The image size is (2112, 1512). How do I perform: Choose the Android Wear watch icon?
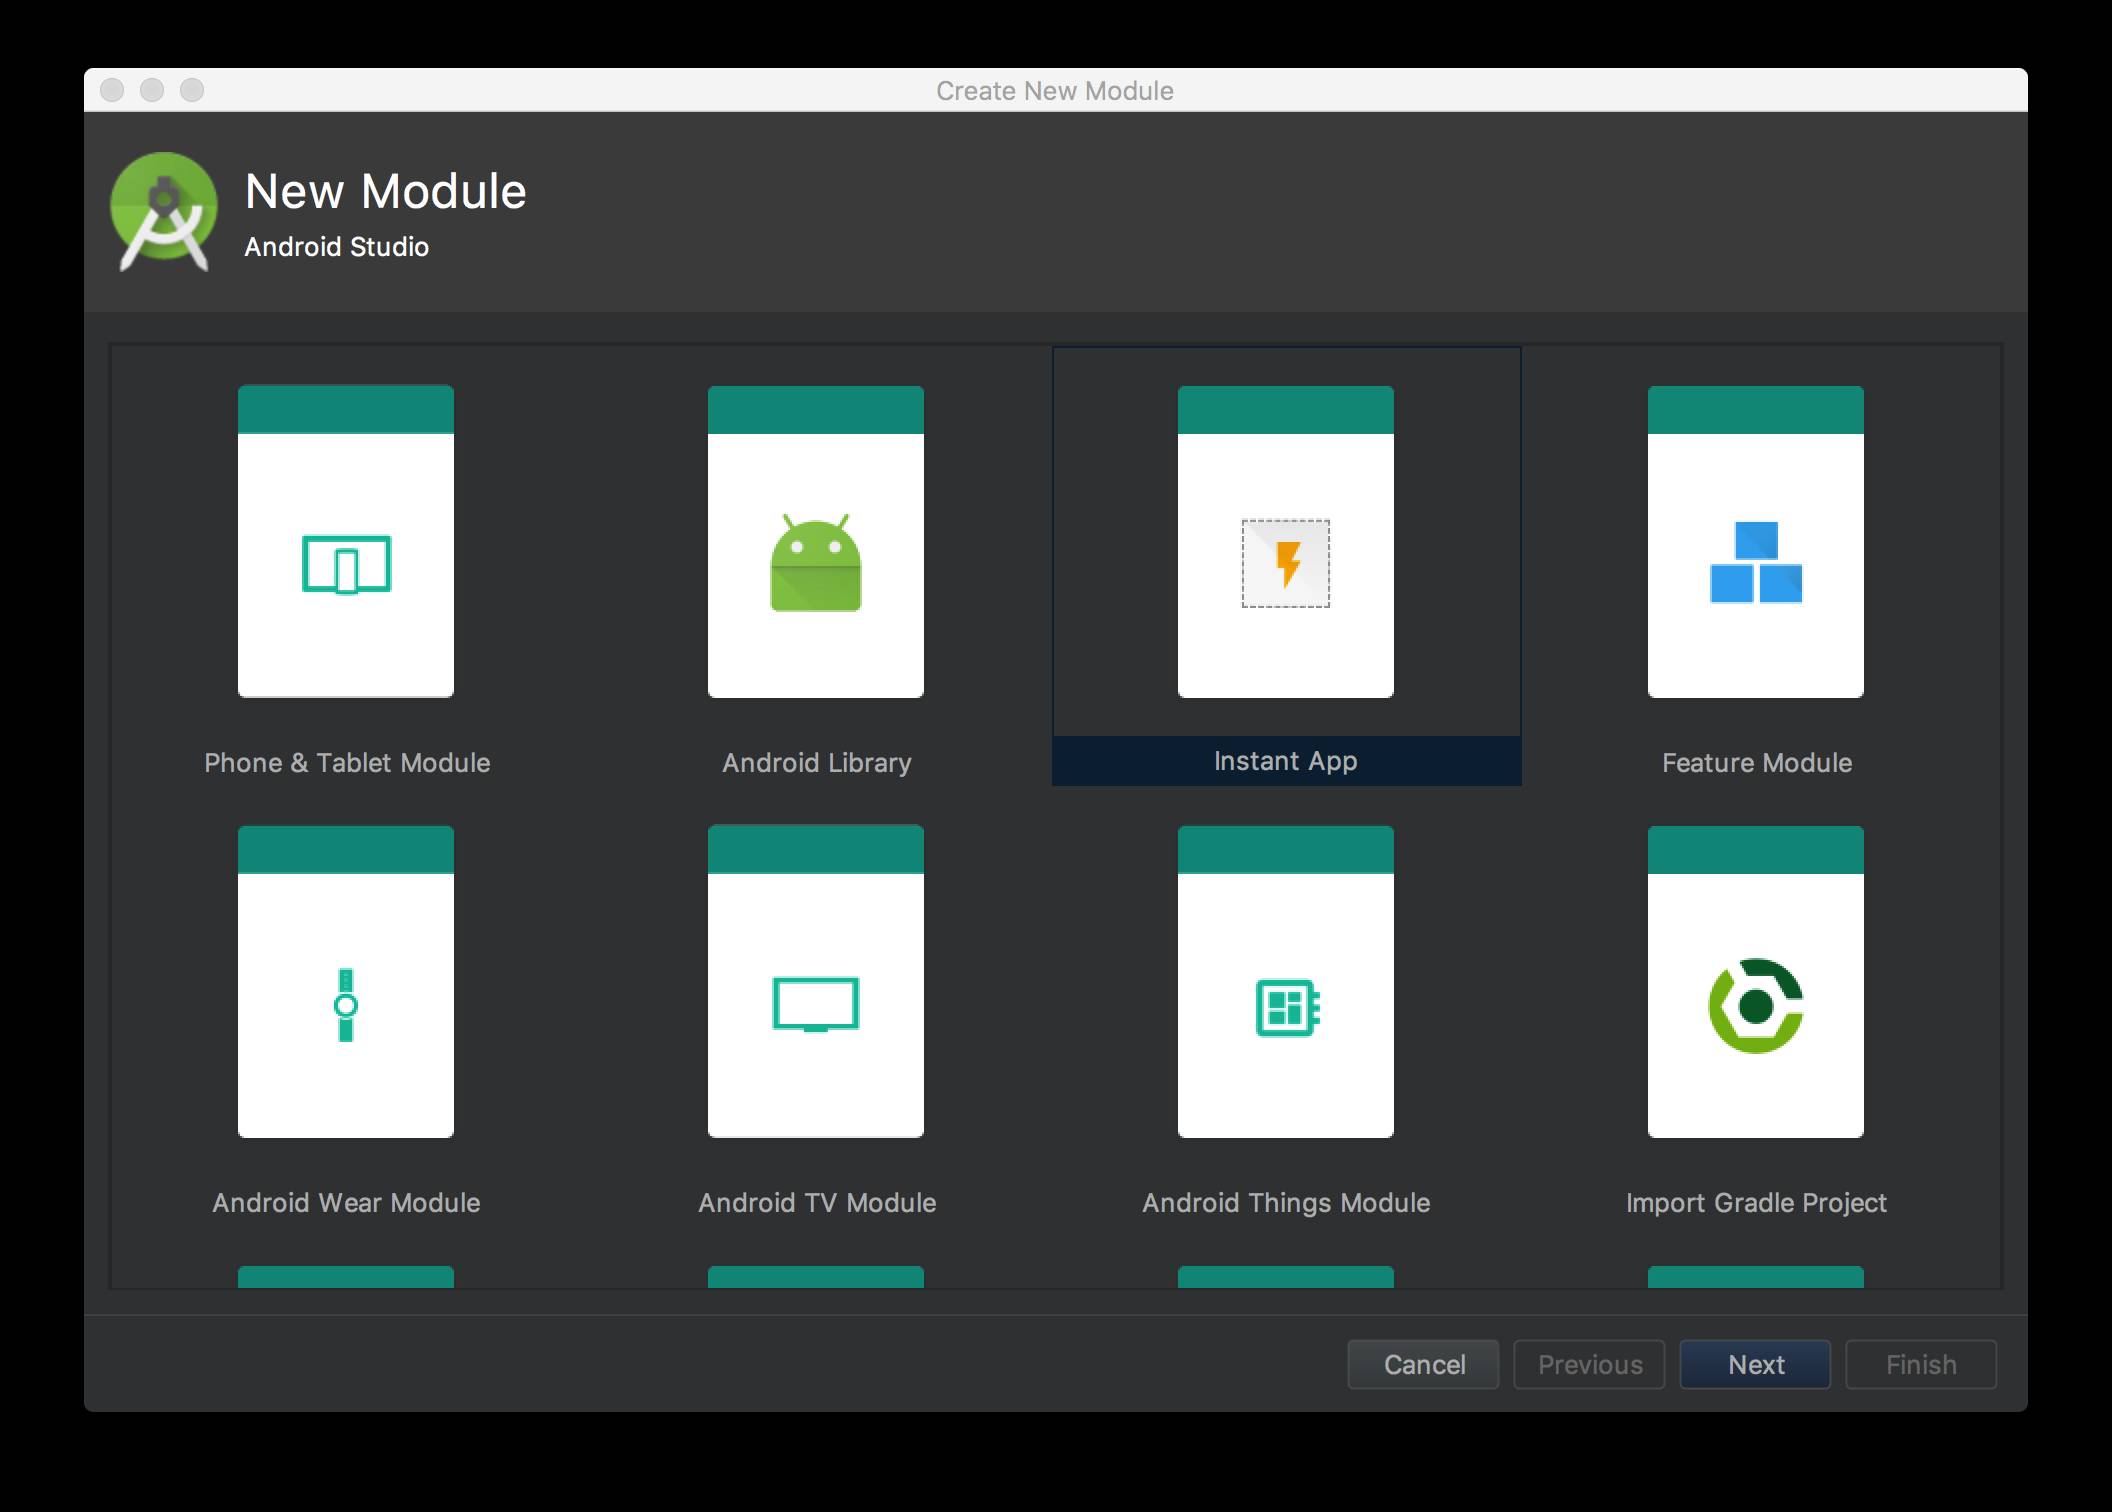point(346,1005)
